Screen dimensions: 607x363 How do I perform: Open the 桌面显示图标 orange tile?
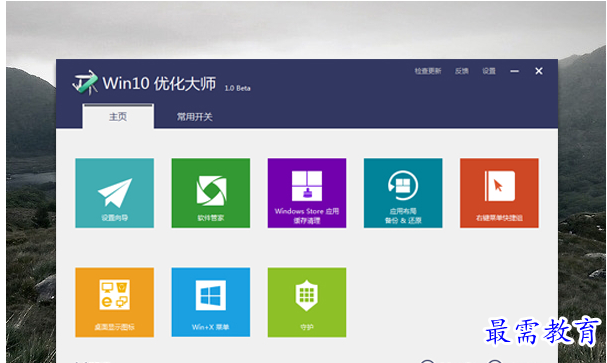115,302
